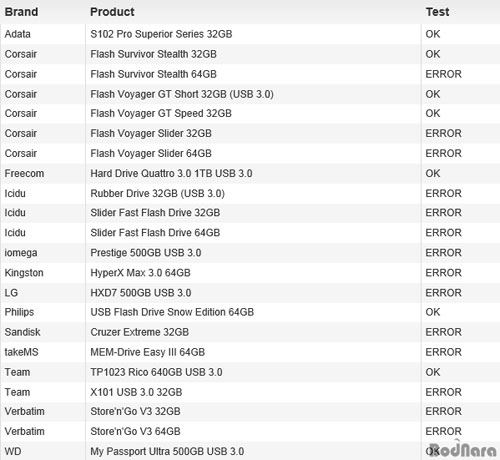Select the Adata S102 Pro Superior Series row
The image size is (500, 460).
pos(250,34)
